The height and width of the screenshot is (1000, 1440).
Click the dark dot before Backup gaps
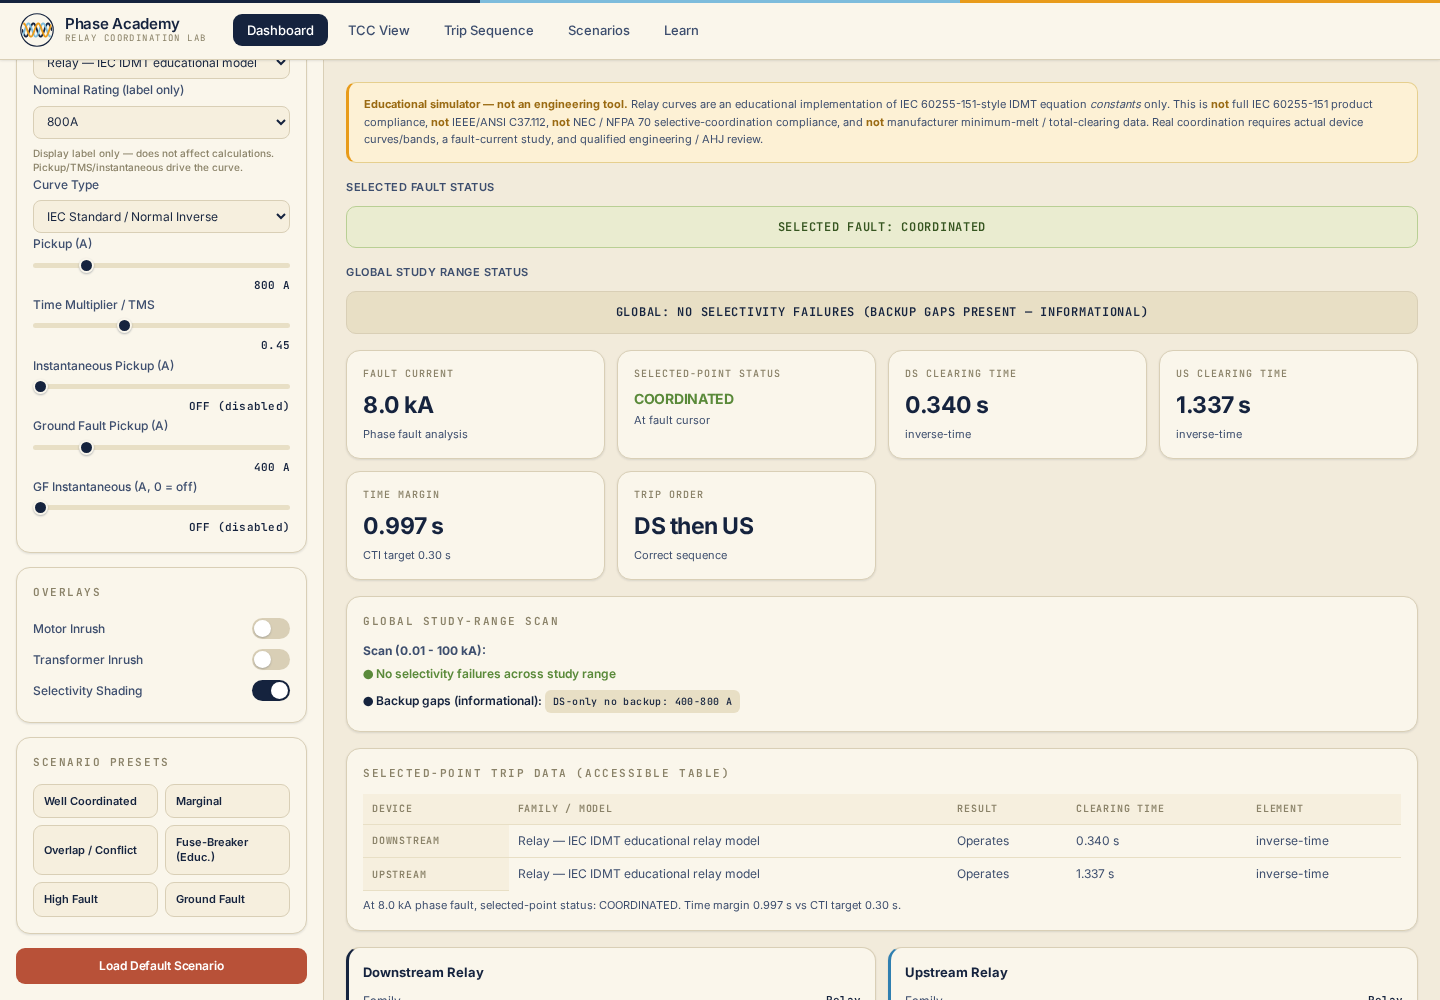tap(368, 702)
